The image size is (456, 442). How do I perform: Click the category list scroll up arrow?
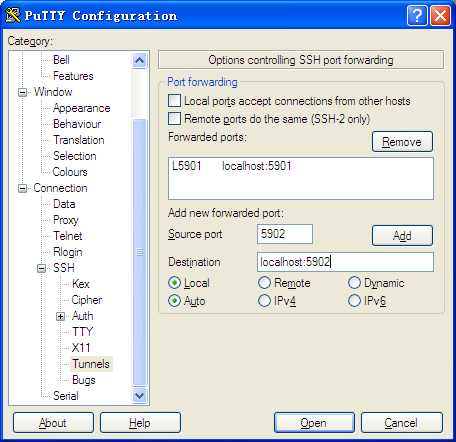coord(139,60)
